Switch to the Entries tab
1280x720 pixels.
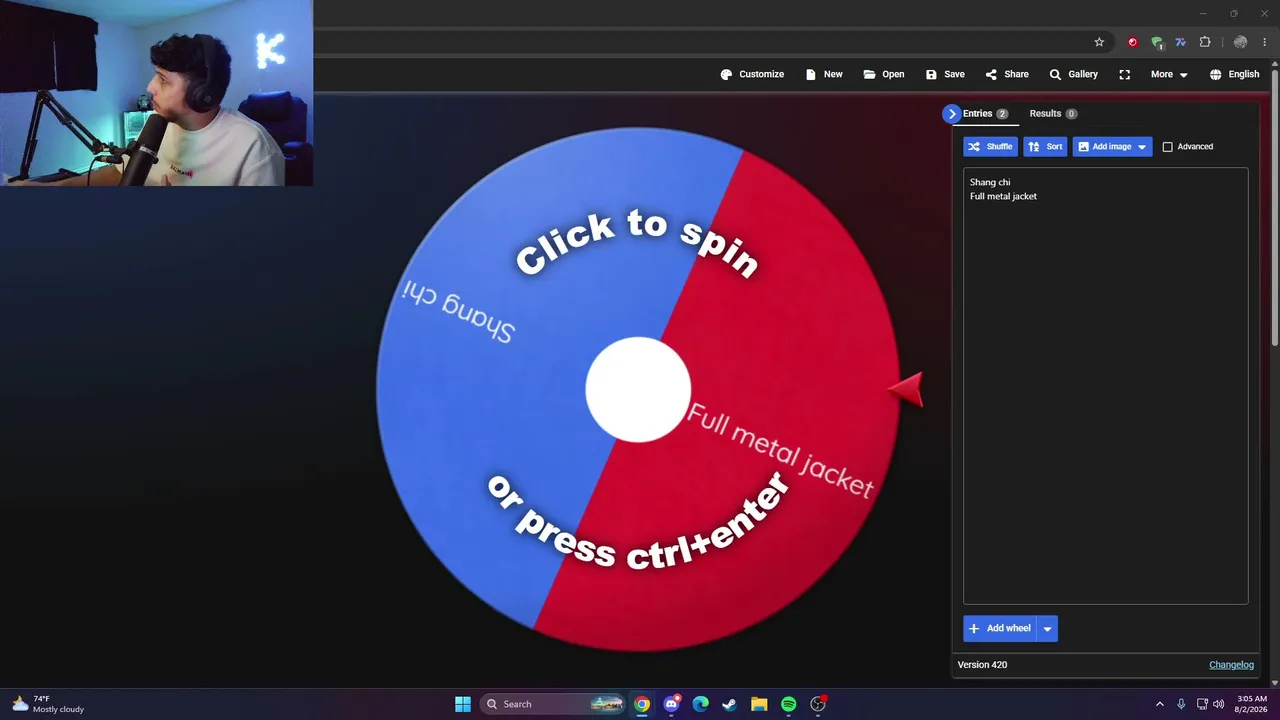[x=985, y=114]
